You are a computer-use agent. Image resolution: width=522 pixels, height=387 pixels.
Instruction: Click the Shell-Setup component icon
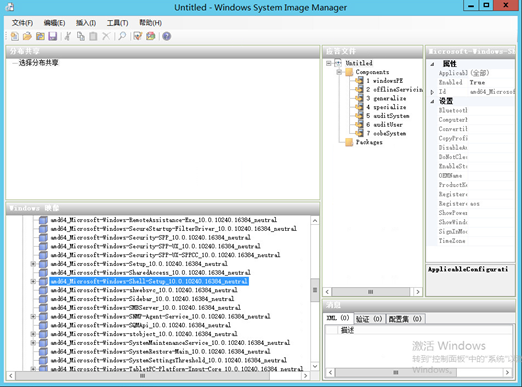pyautogui.click(x=43, y=281)
